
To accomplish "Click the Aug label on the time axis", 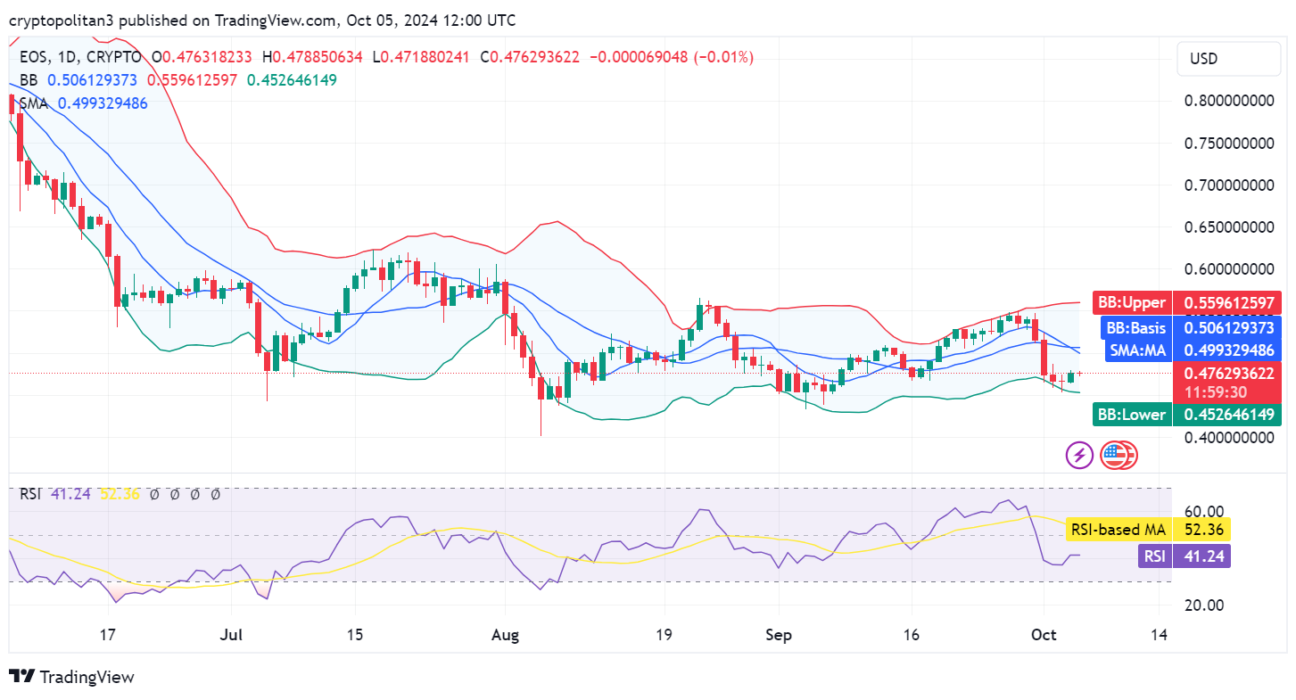I will [x=505, y=634].
